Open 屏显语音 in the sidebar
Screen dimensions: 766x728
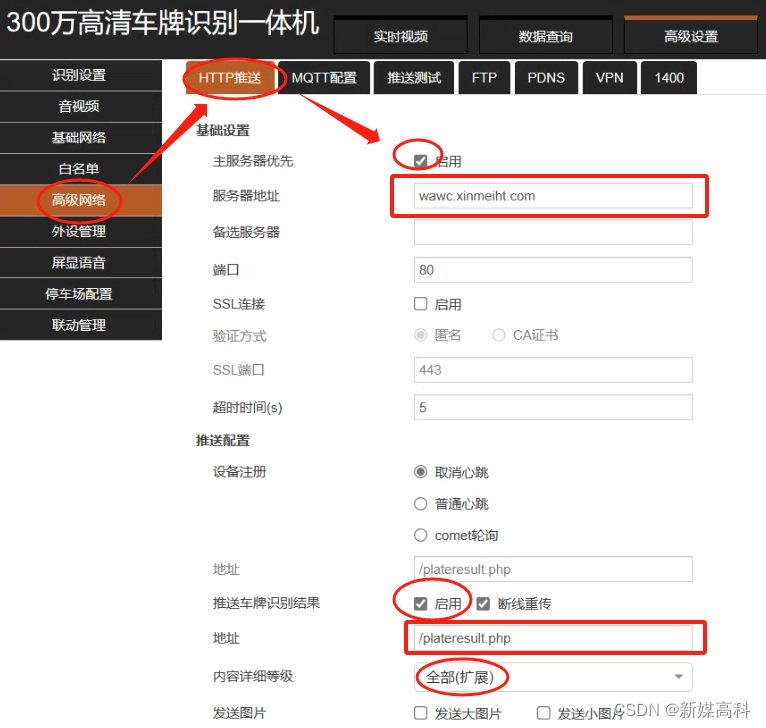(81, 263)
